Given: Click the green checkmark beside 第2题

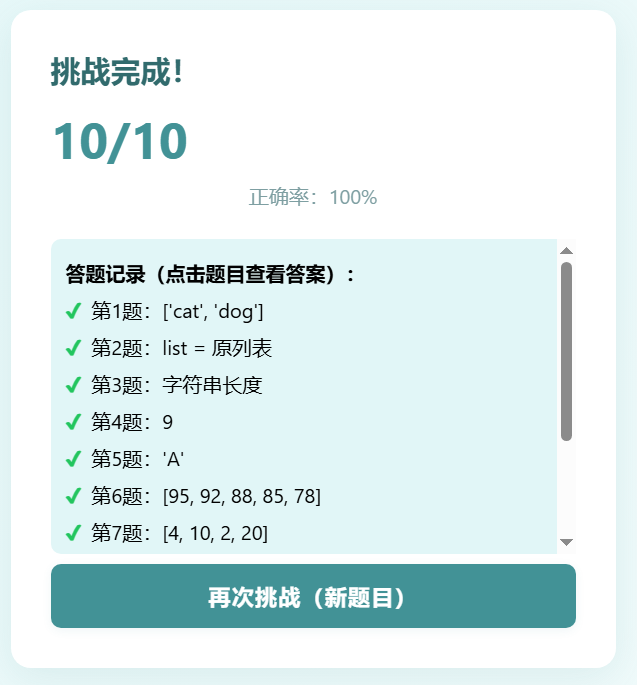Looking at the screenshot, I should 73,348.
